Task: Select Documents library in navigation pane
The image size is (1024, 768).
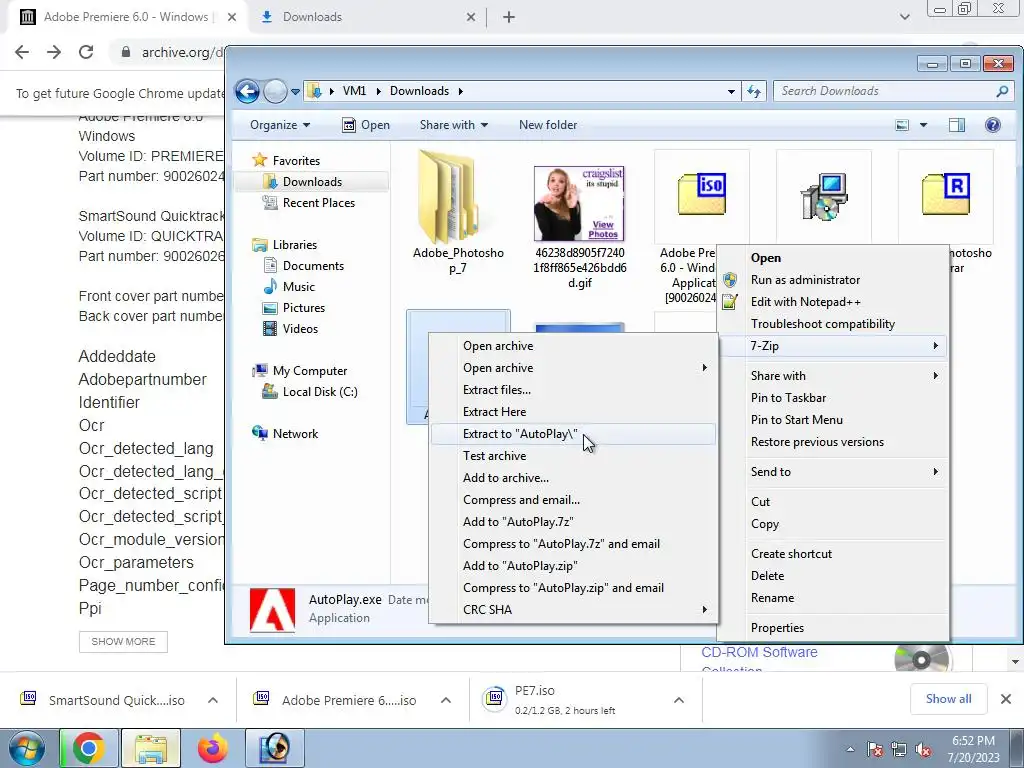Action: coord(313,266)
